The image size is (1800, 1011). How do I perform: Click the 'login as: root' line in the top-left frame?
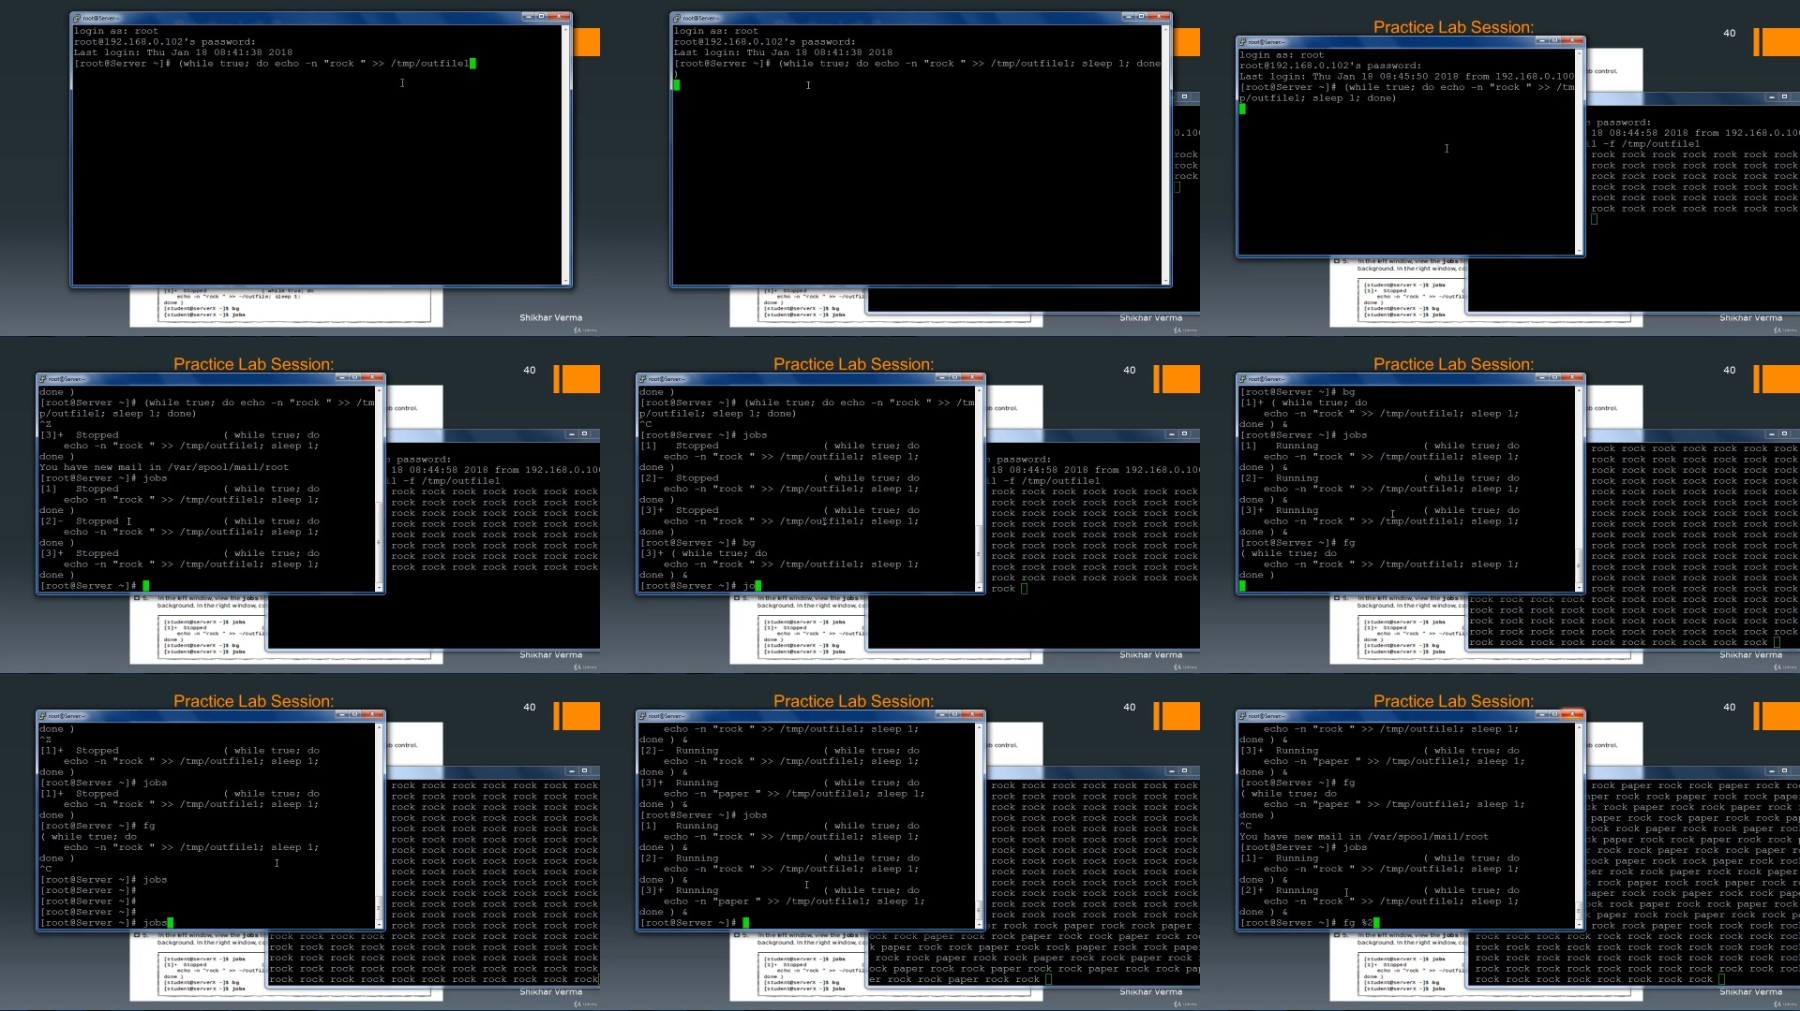[x=116, y=31]
